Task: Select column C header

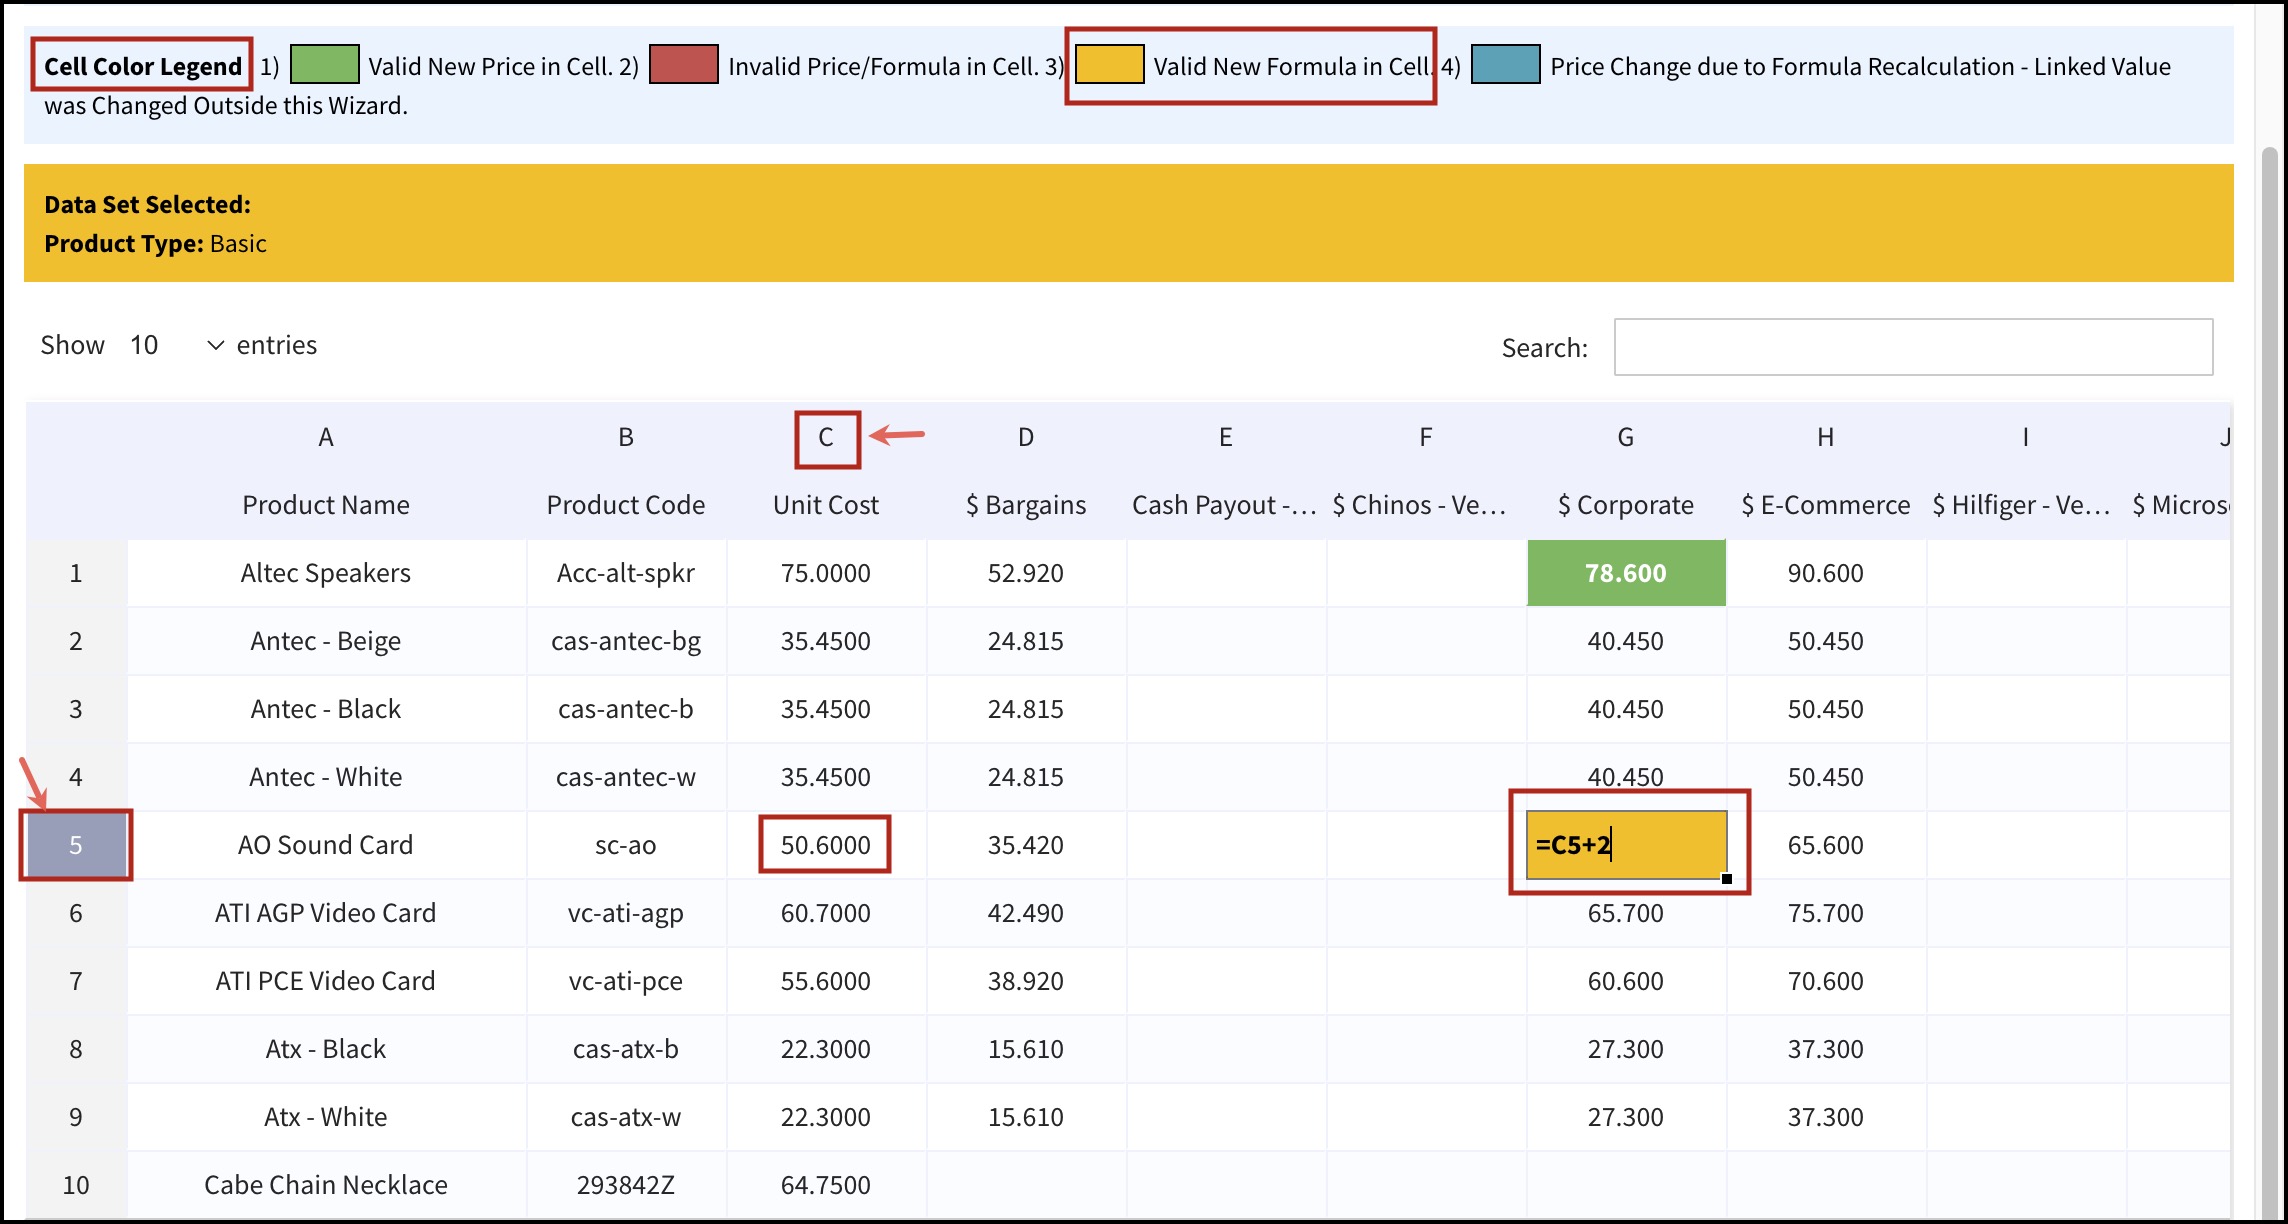Action: pos(826,437)
